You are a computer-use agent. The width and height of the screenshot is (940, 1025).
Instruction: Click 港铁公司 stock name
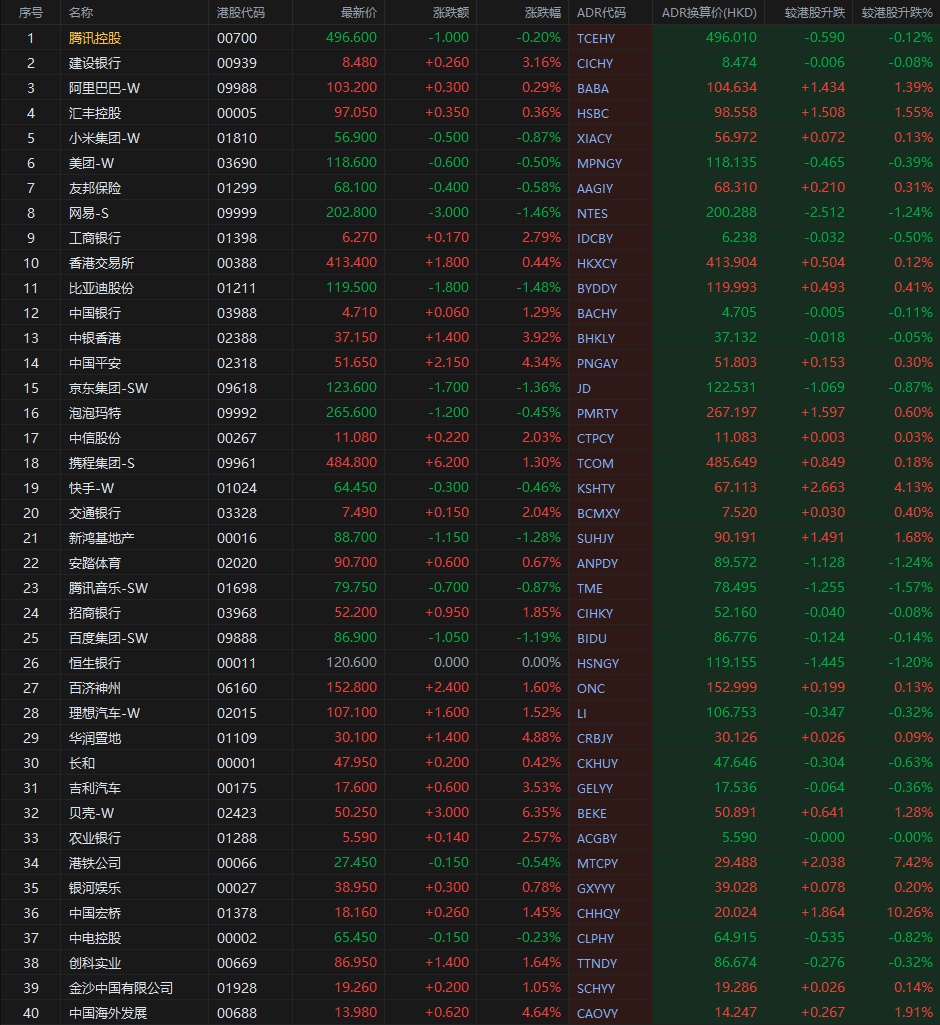(x=95, y=863)
